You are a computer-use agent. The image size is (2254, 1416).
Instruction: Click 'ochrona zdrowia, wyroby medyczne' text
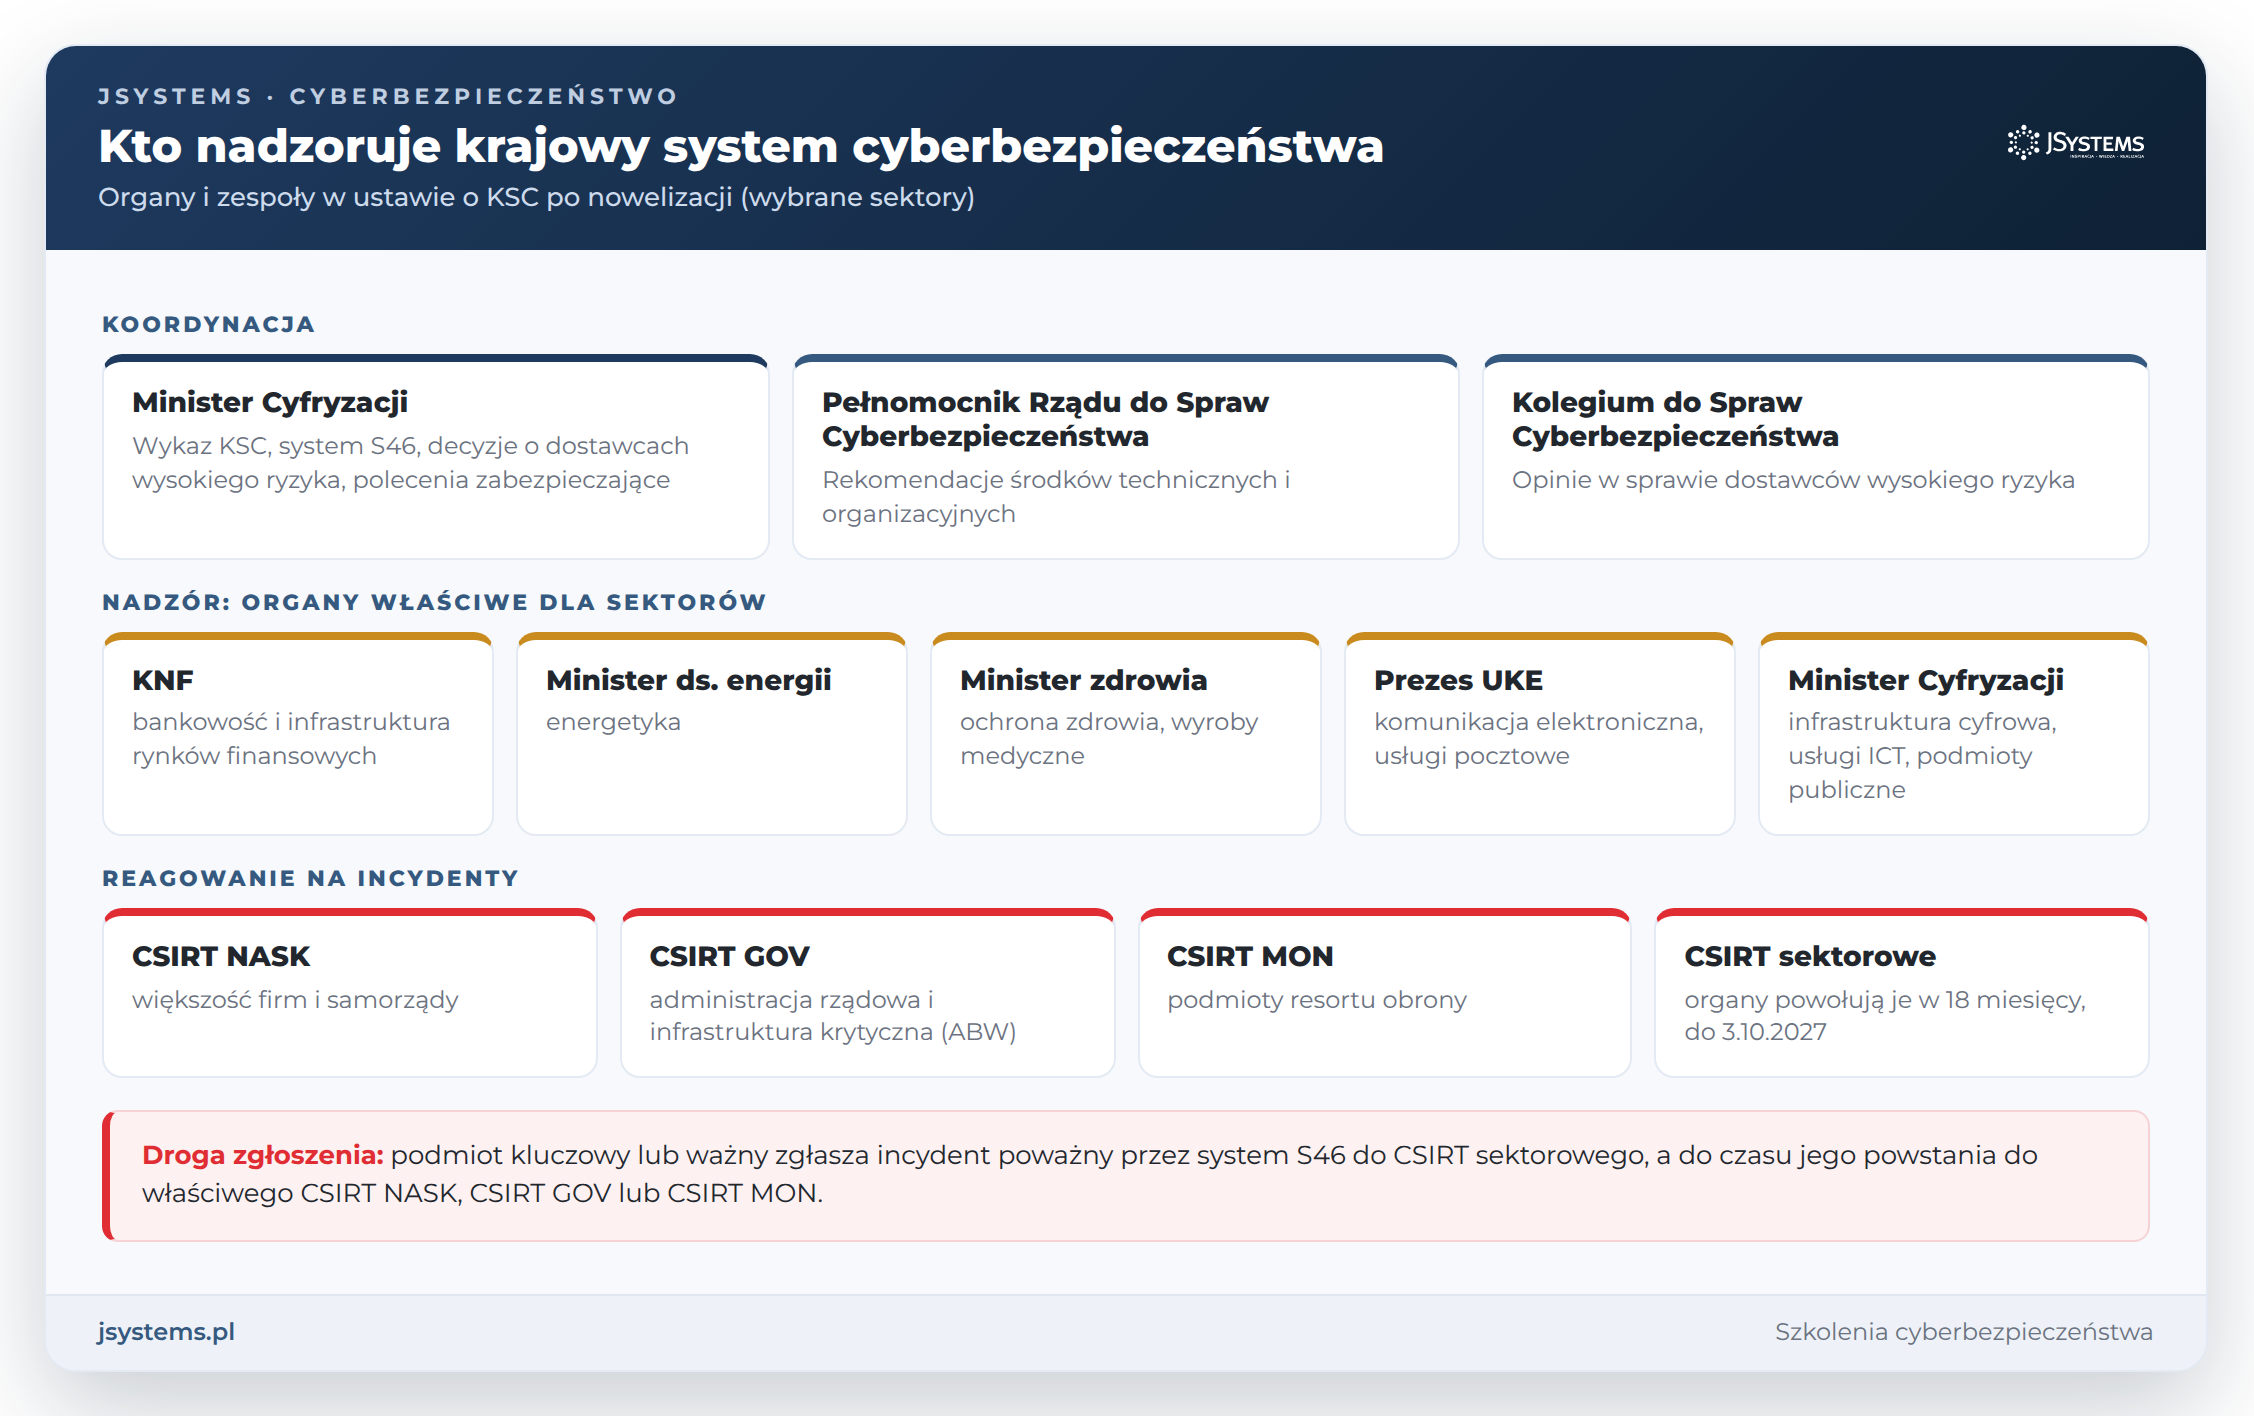[1109, 739]
